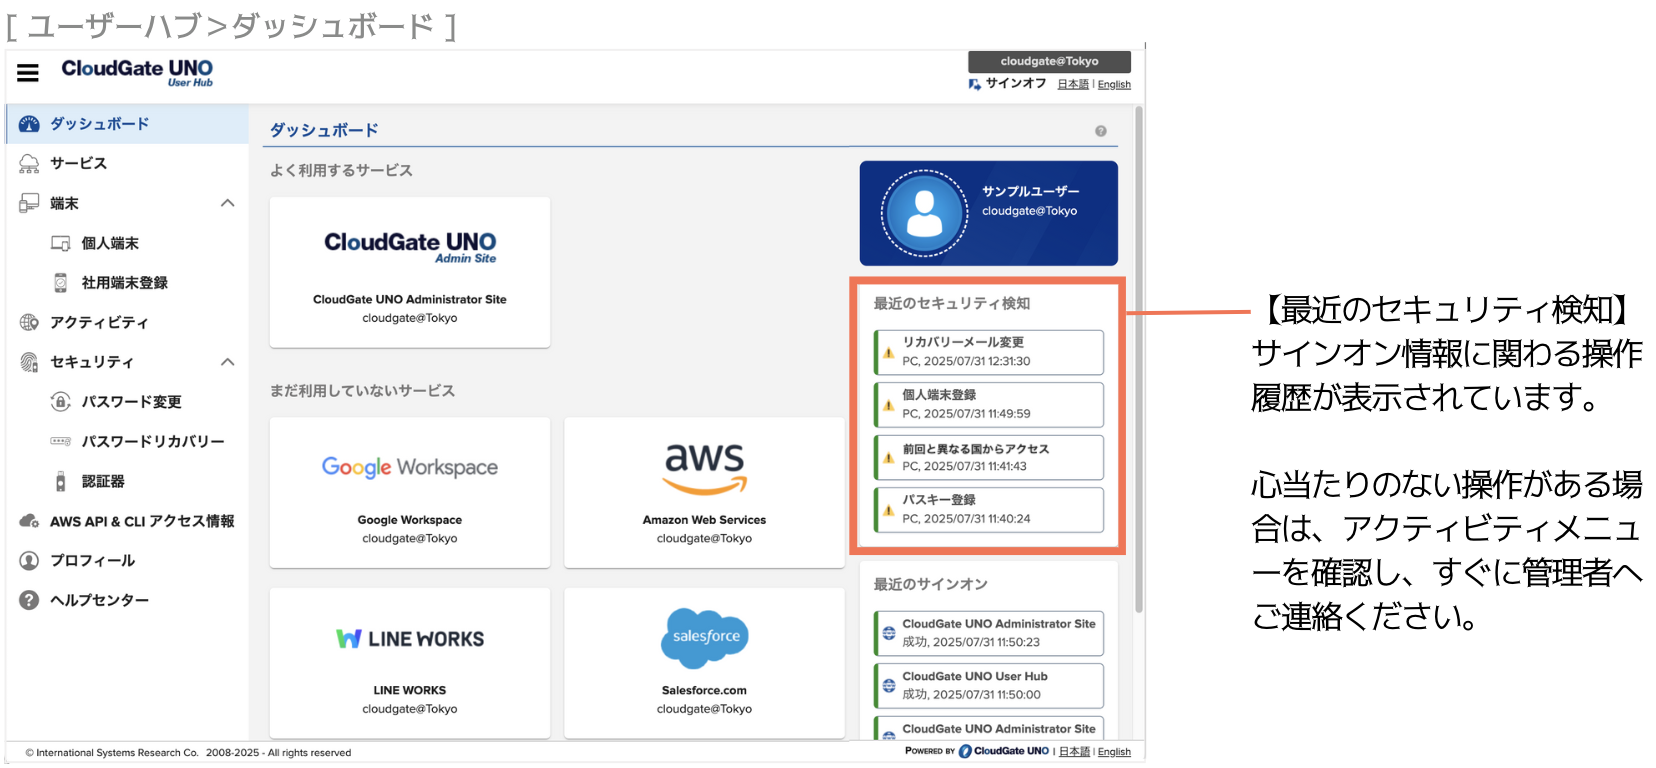Image resolution: width=1656 pixels, height=768 pixels.
Task: Open the Amazon Web Services card
Action: [x=704, y=492]
